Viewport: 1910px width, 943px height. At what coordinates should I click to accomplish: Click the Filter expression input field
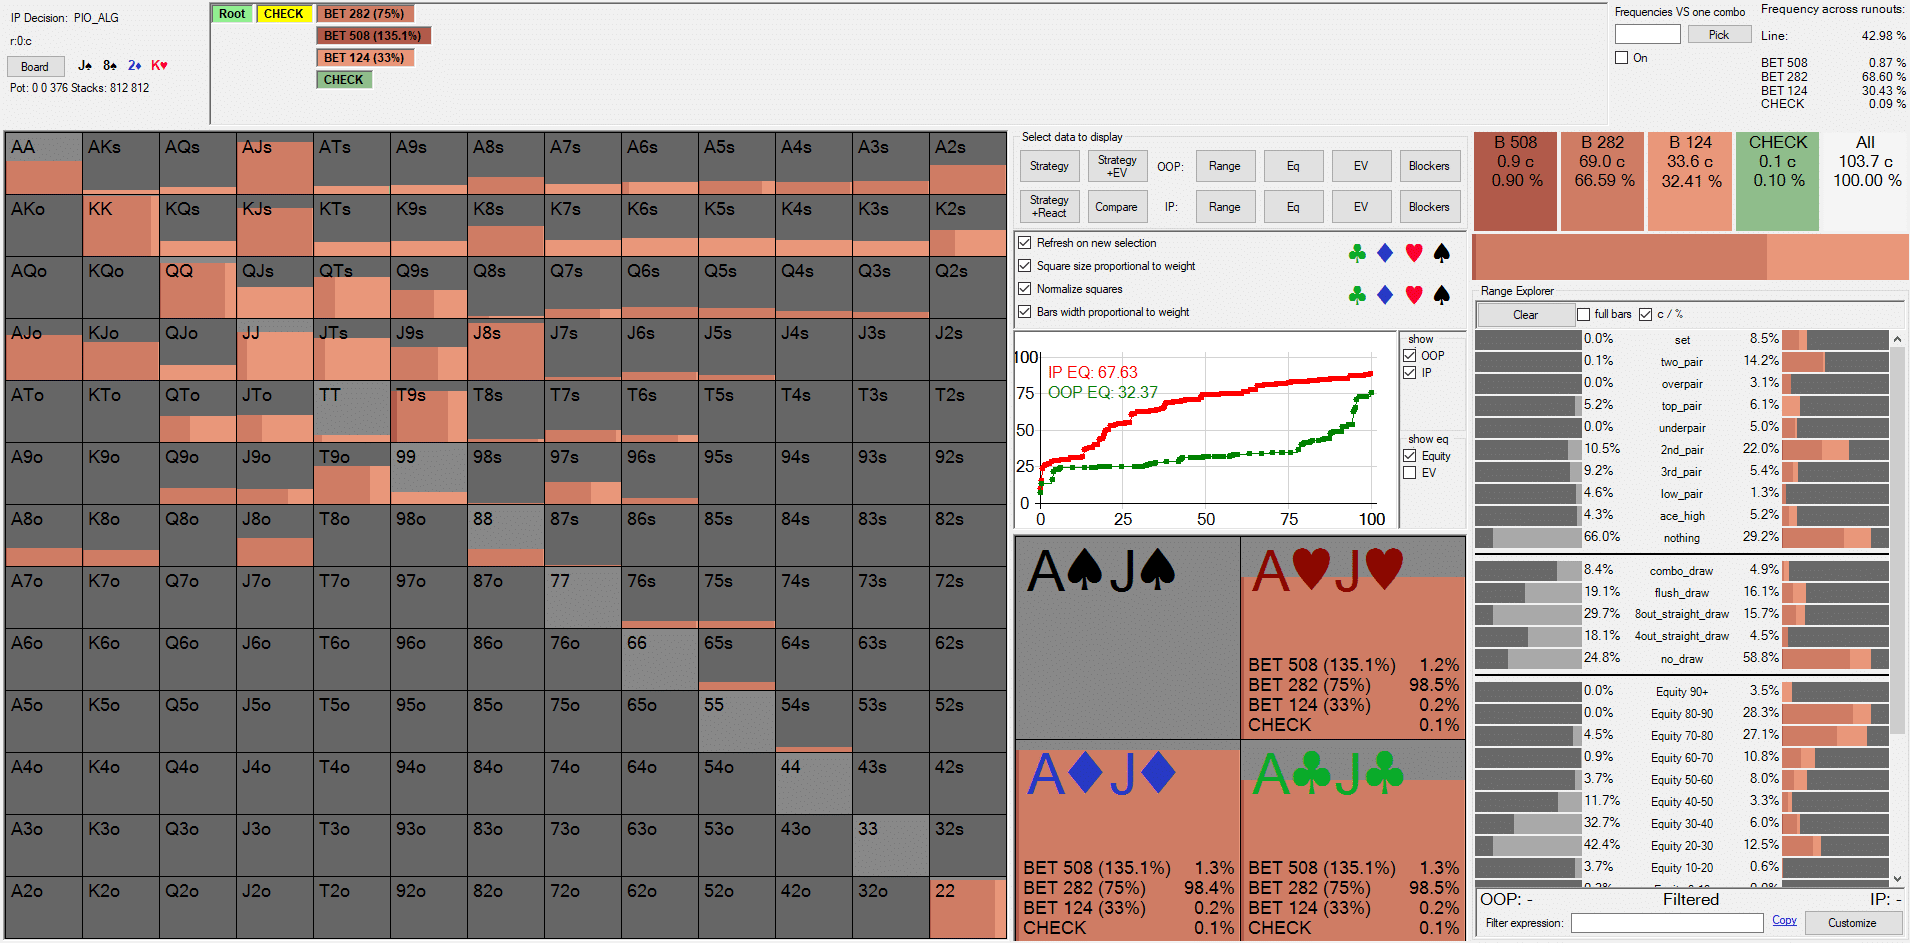pos(1666,923)
